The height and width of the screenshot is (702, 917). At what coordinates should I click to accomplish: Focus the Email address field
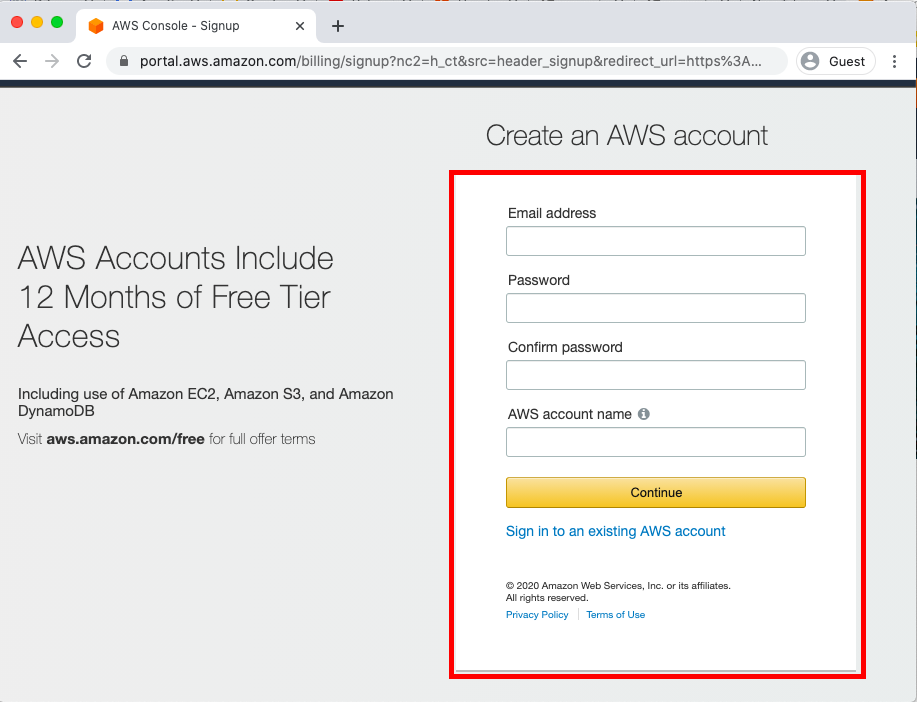coord(655,241)
